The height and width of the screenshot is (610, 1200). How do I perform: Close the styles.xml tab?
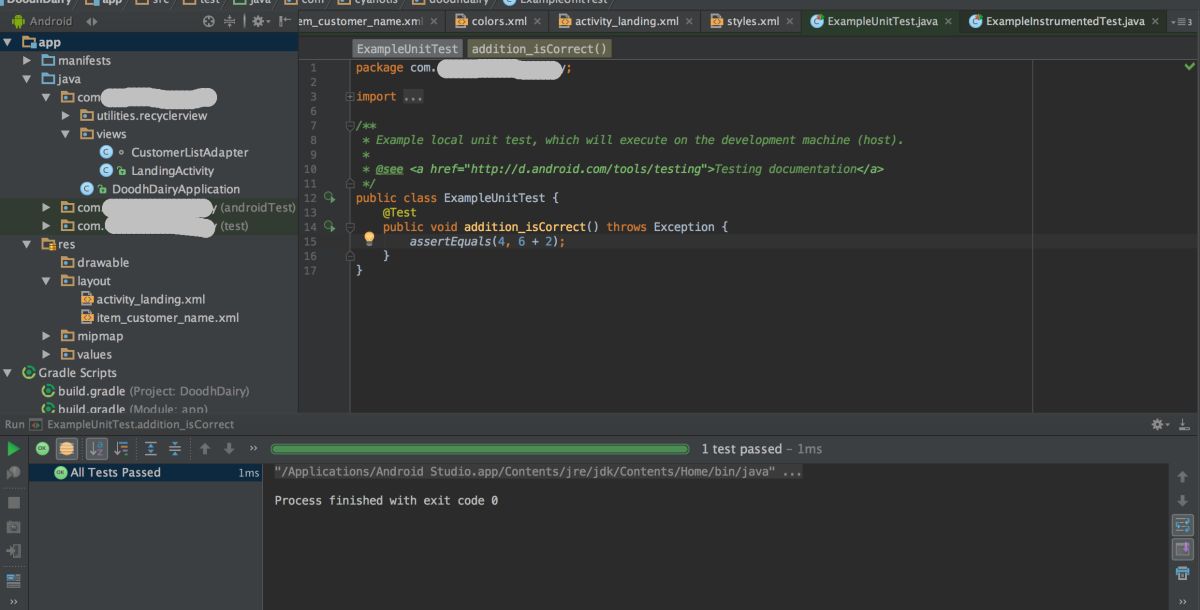click(x=790, y=21)
